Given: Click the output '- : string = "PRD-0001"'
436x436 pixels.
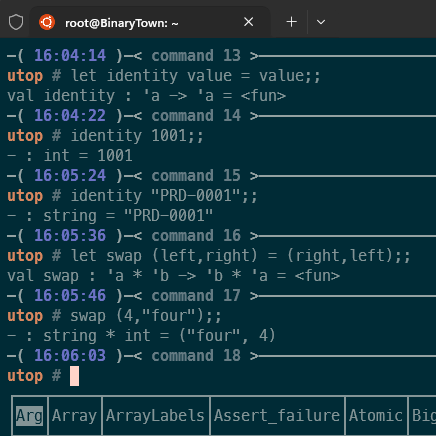Looking at the screenshot, I should (x=110, y=216).
